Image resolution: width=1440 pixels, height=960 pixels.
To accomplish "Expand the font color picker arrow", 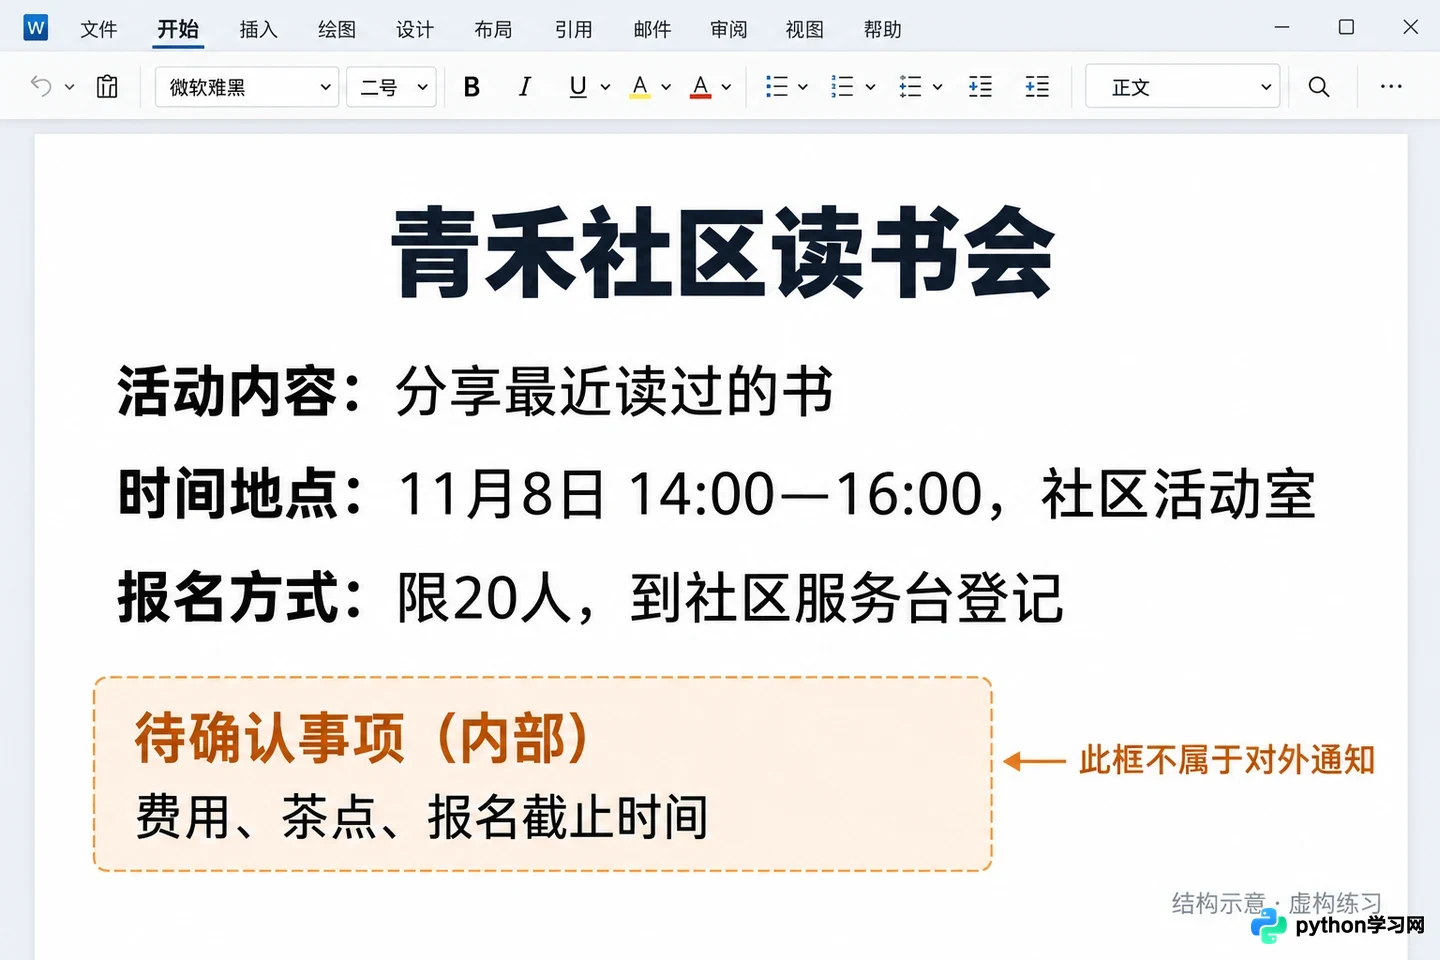I will tap(726, 87).
